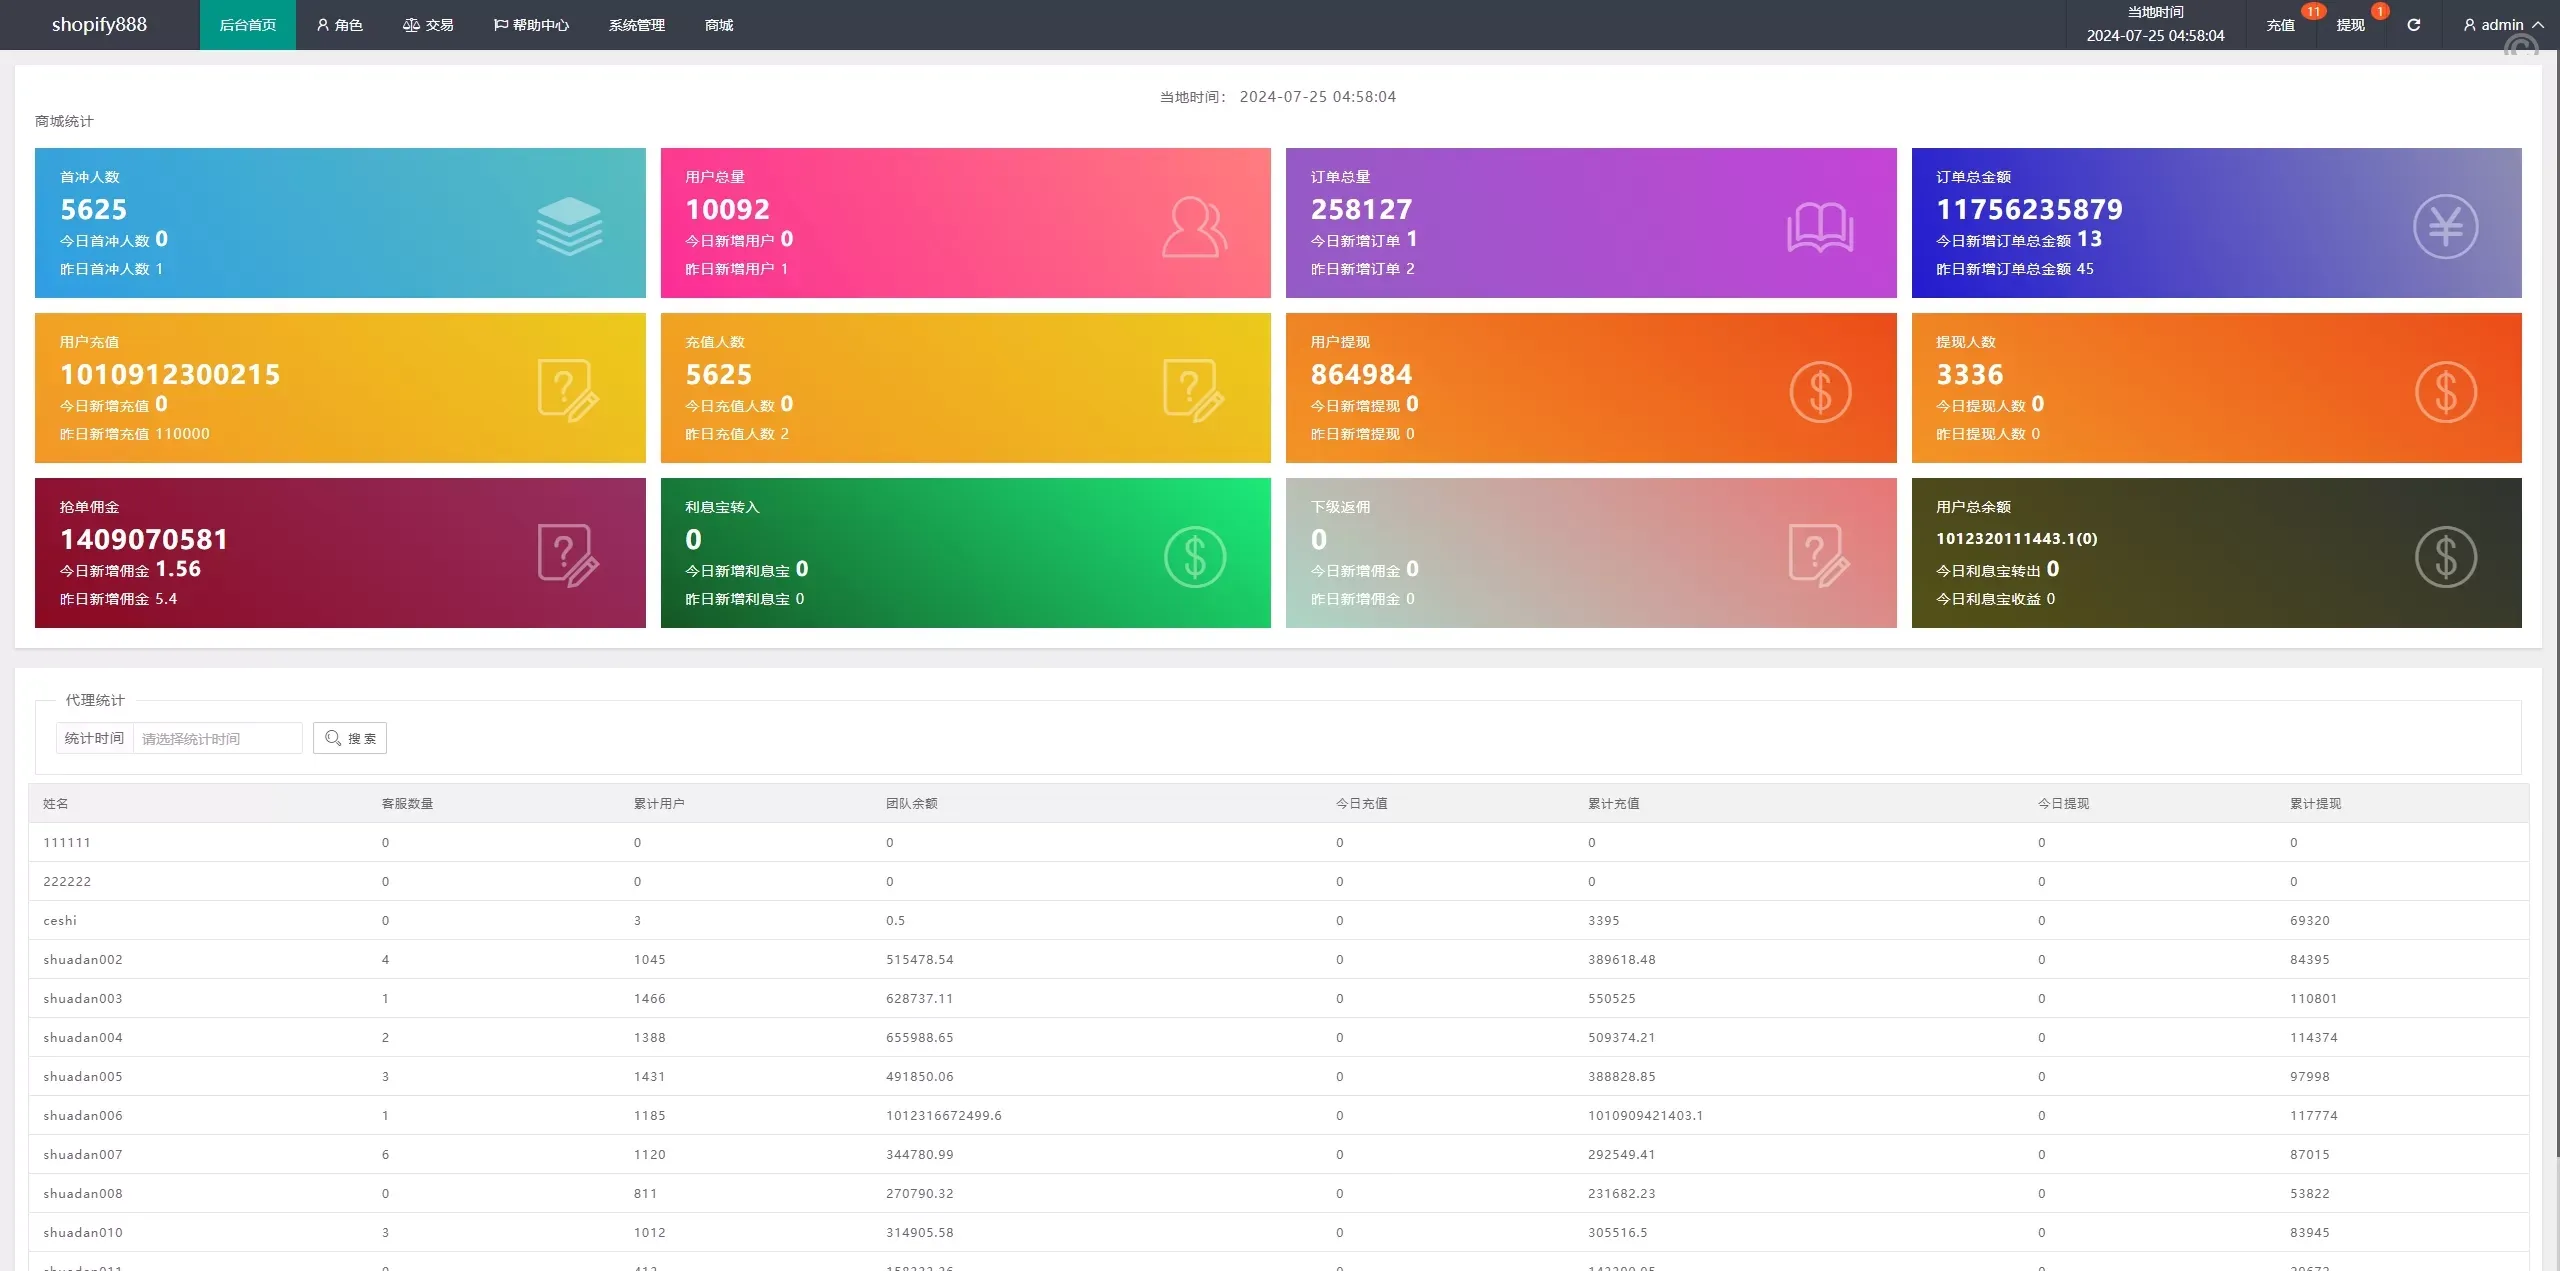Expand the admin user dropdown

click(2502, 25)
